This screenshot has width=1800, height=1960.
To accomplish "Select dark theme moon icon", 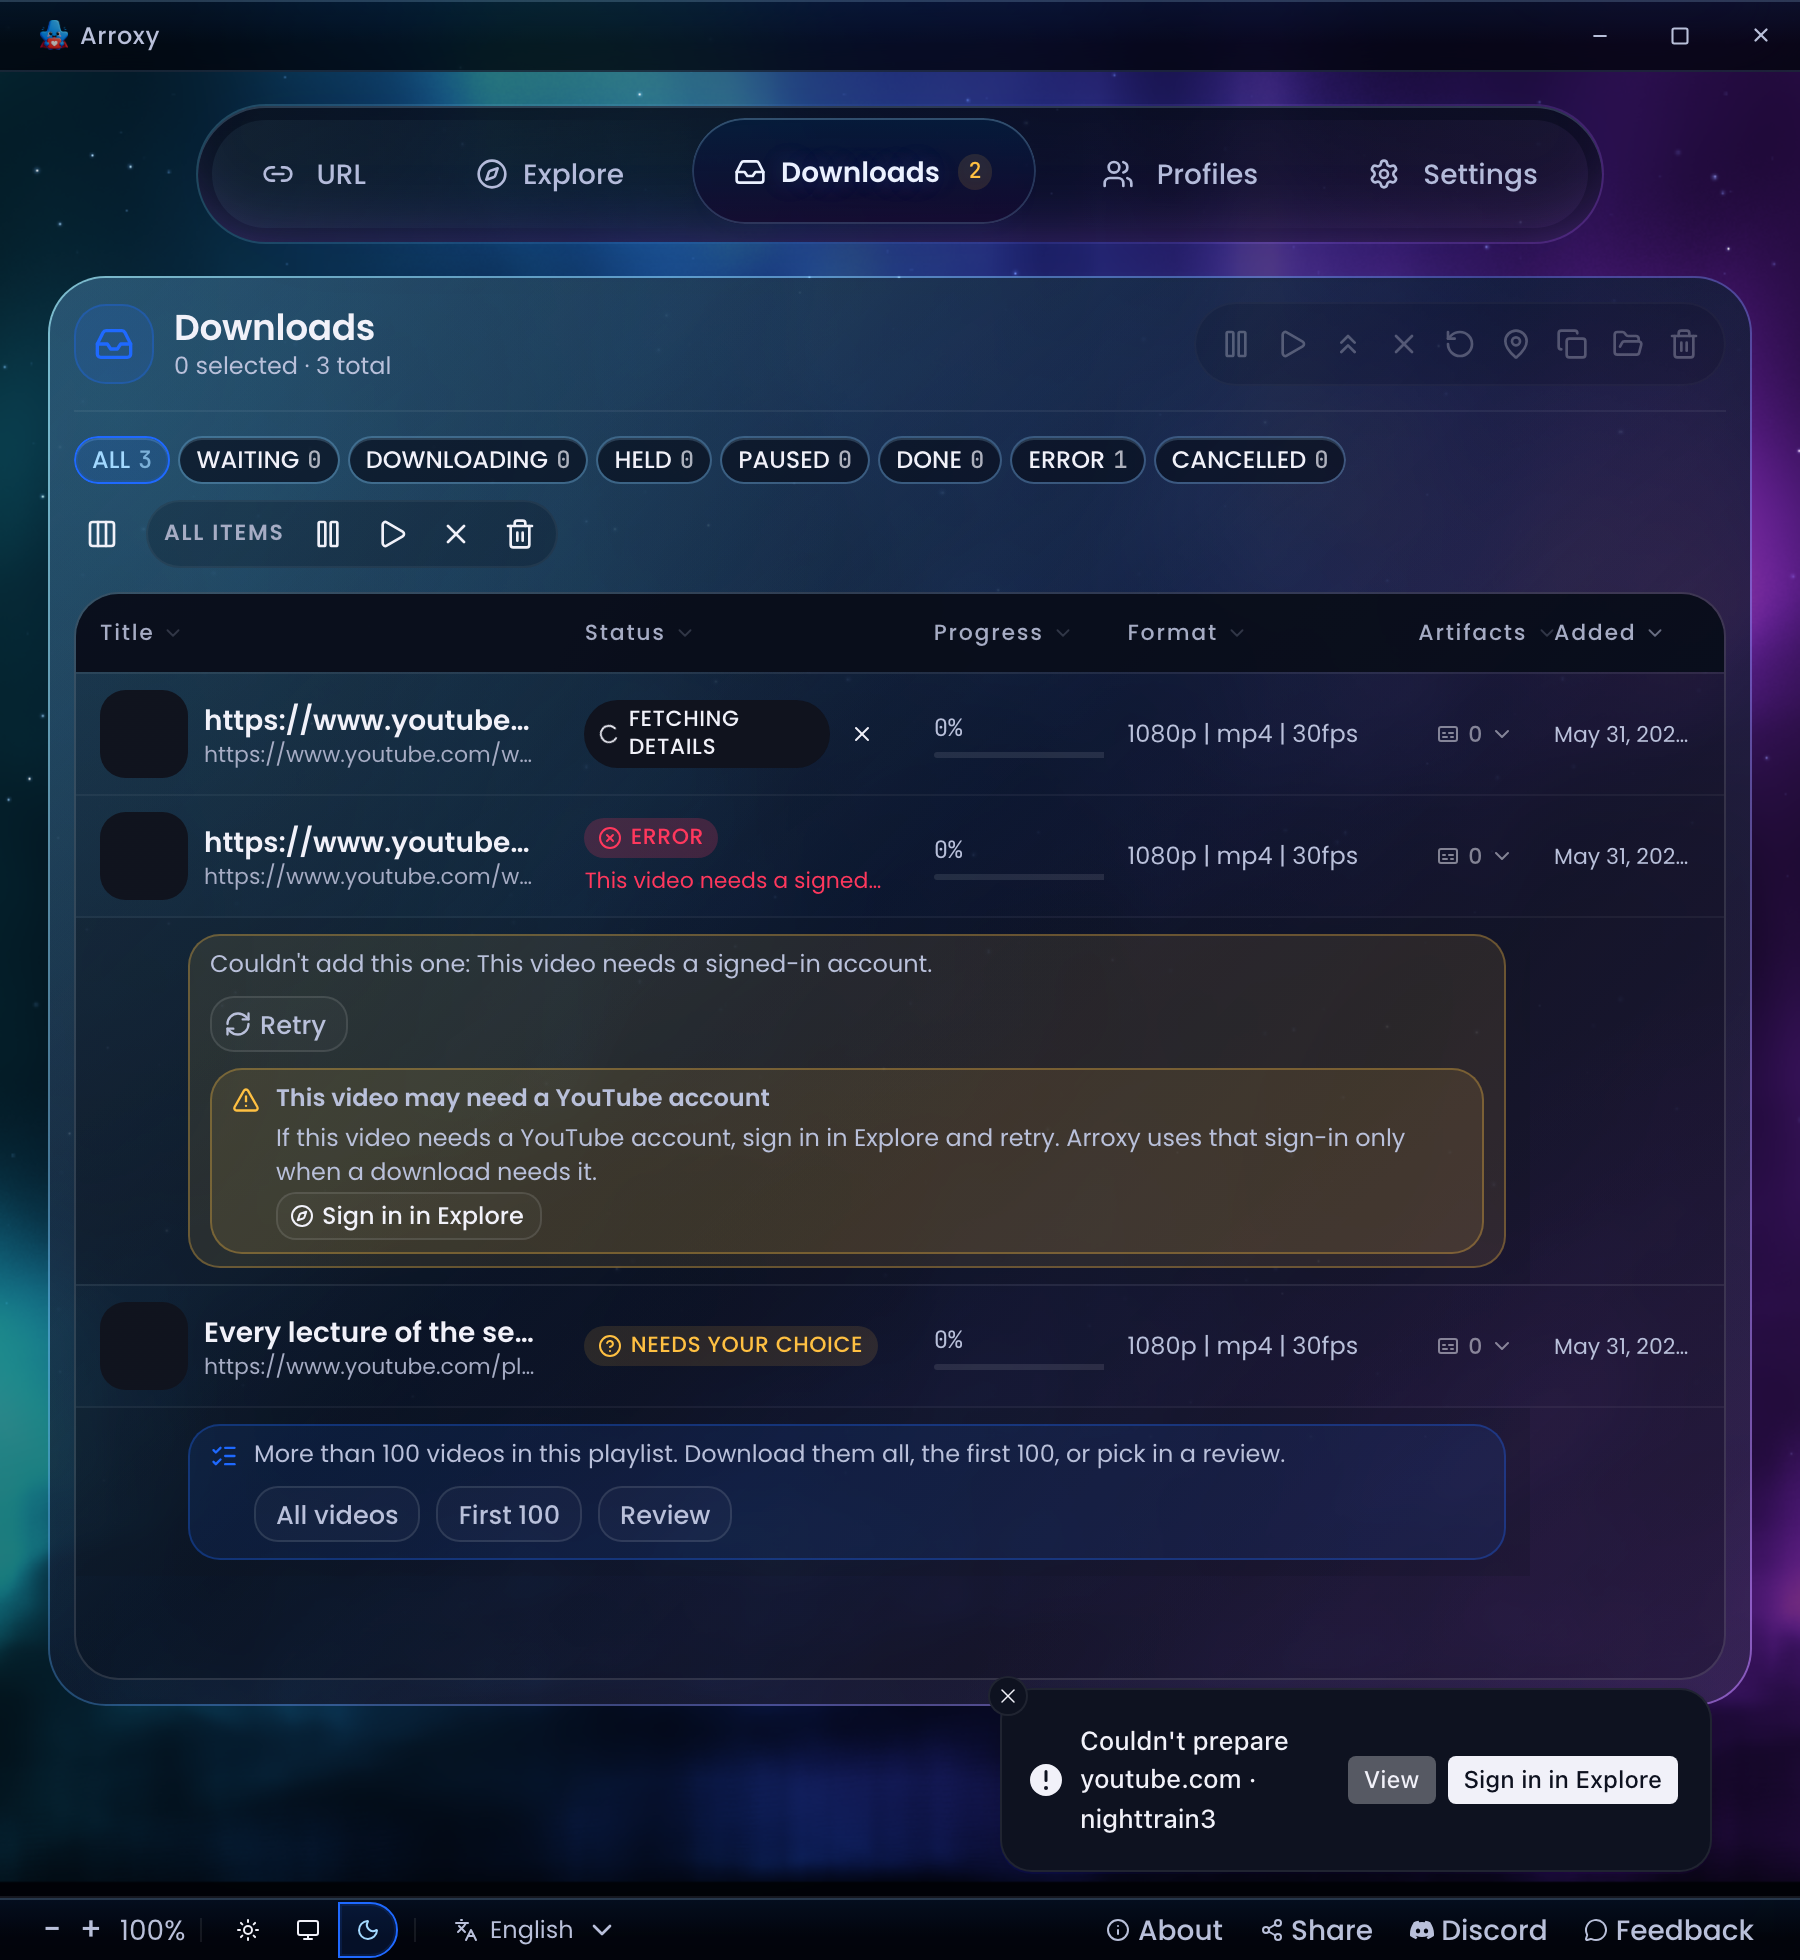I will pyautogui.click(x=368, y=1930).
